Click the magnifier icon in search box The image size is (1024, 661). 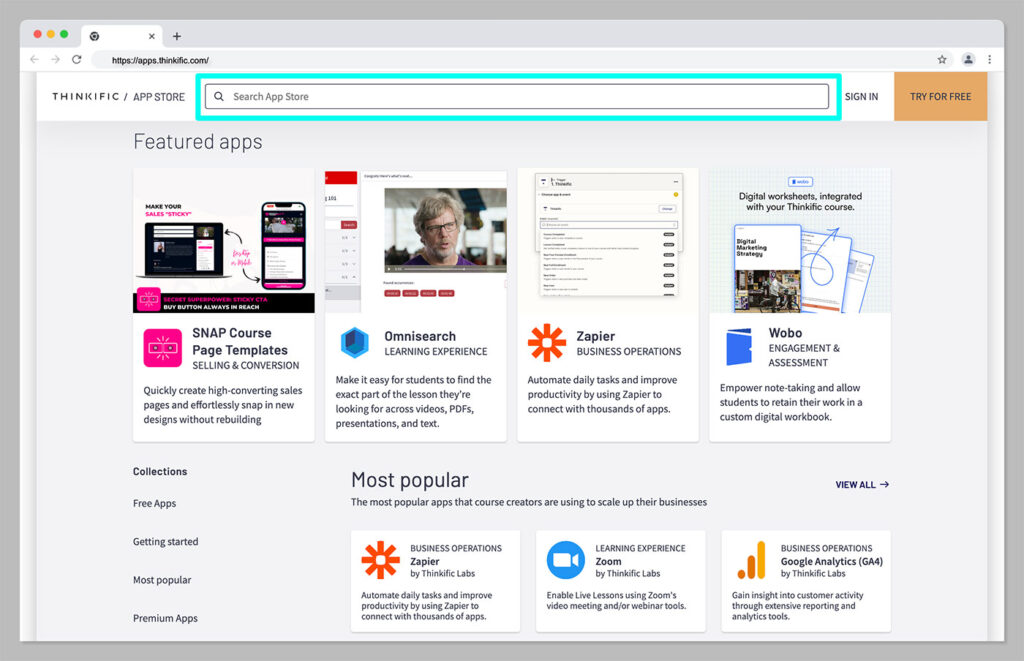(219, 97)
